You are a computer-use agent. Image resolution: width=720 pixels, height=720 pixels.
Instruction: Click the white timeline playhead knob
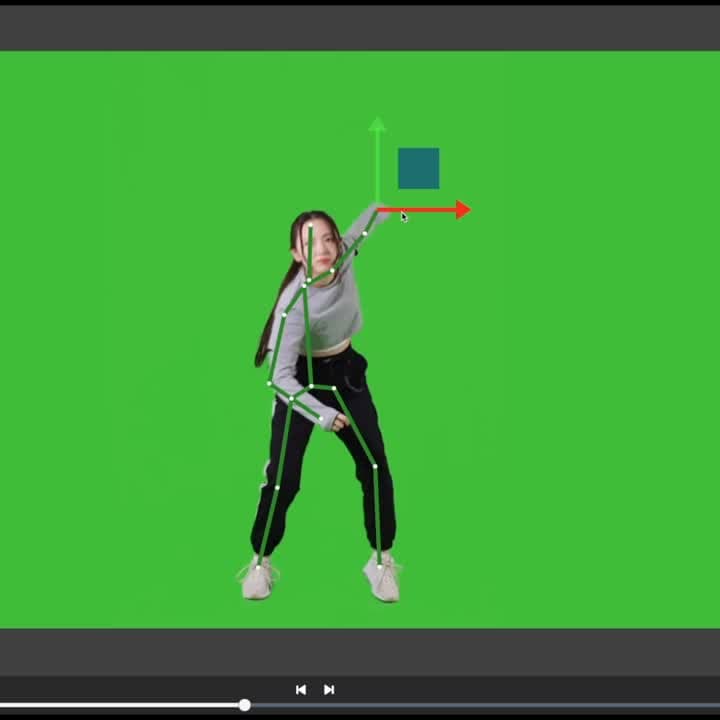tap(245, 705)
